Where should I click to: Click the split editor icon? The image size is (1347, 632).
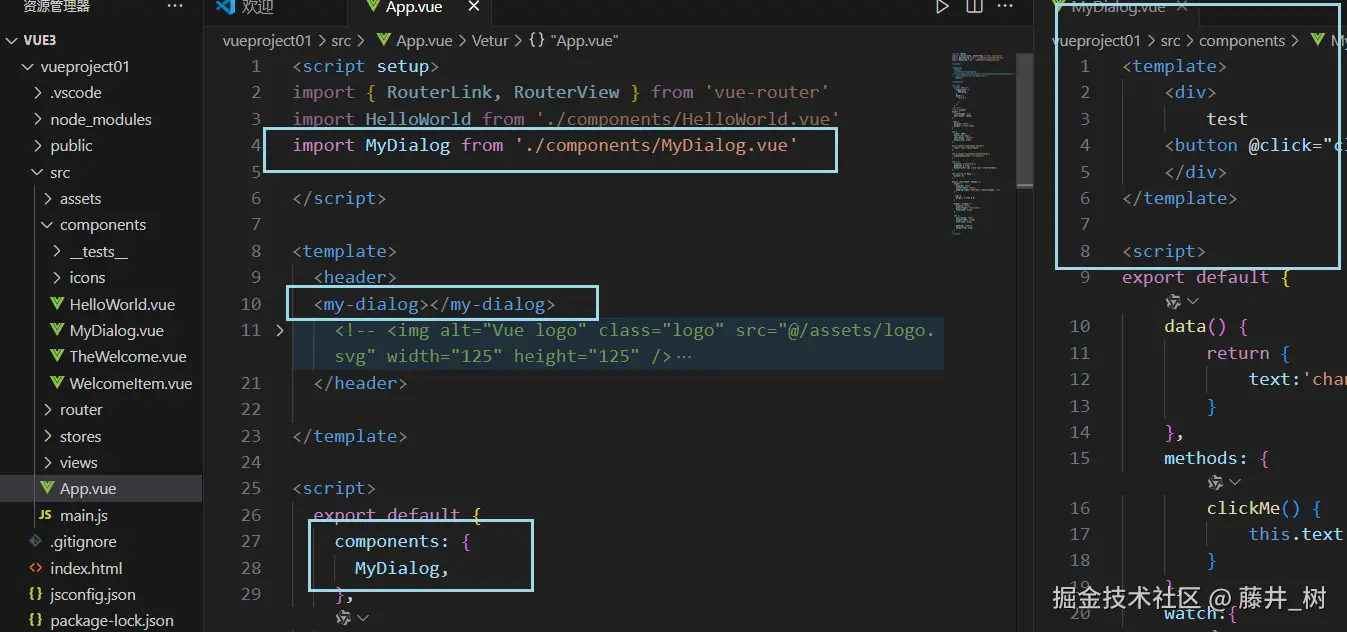coord(974,7)
